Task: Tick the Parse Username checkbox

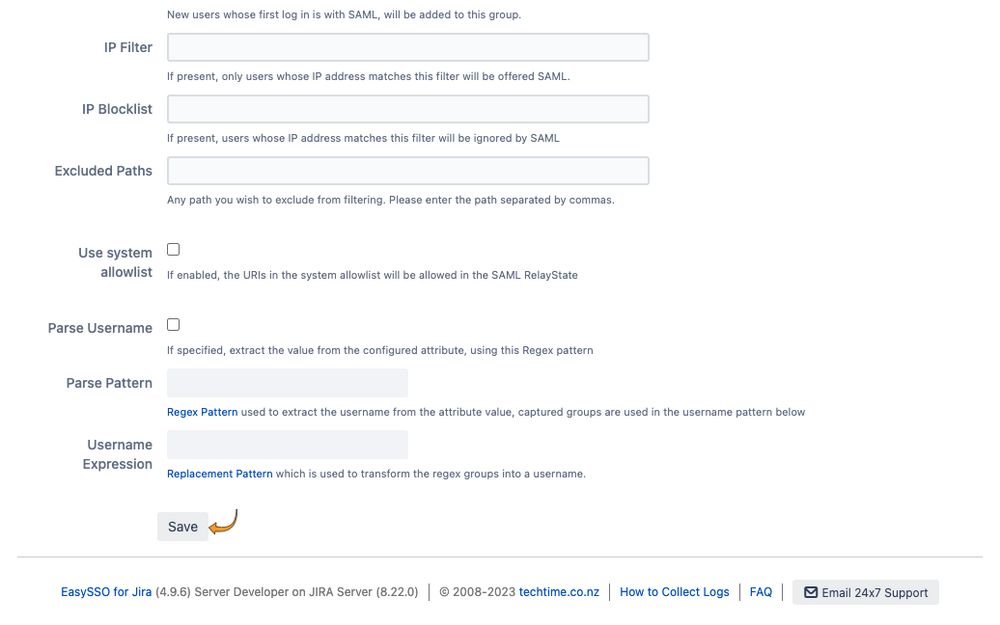Action: pyautogui.click(x=173, y=325)
